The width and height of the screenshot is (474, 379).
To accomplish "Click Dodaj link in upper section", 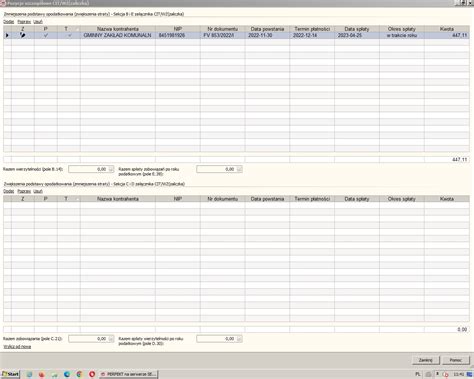I will click(x=9, y=22).
